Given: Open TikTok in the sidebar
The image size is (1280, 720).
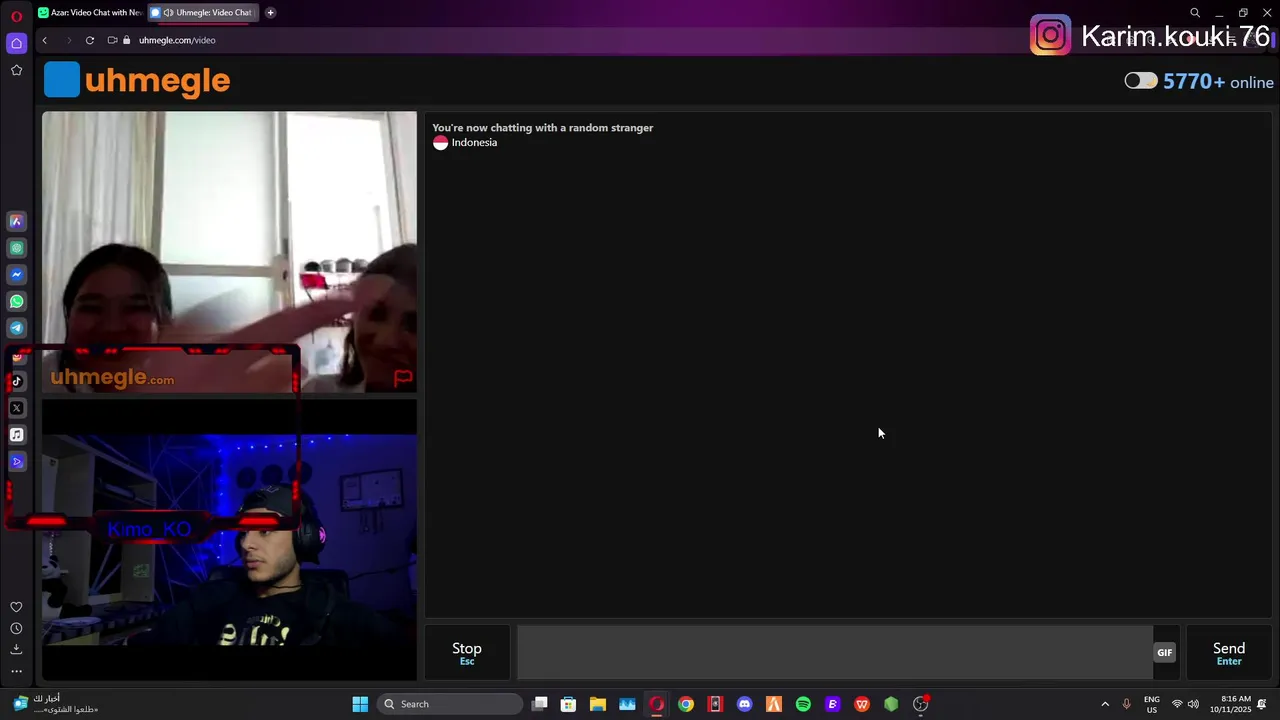Looking at the screenshot, I should [x=16, y=381].
